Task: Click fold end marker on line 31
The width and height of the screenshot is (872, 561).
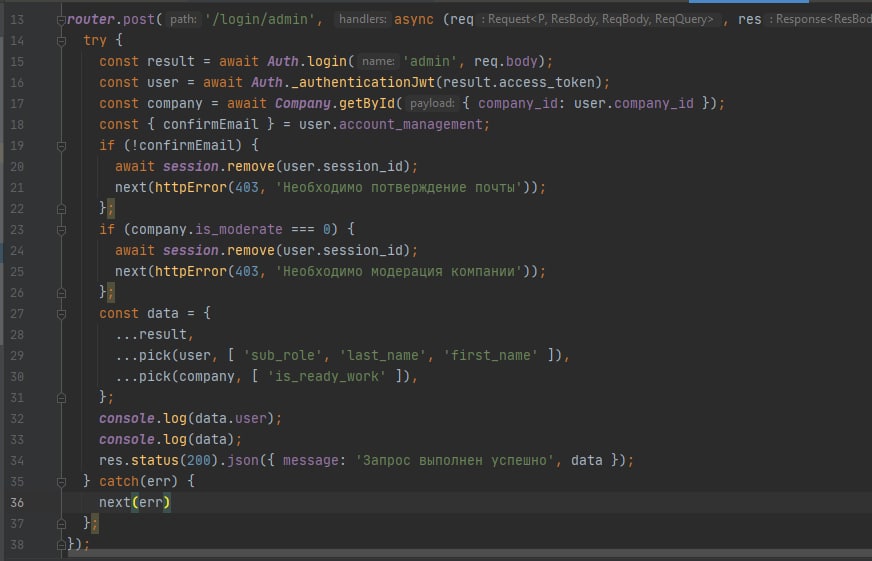Action: coord(61,398)
